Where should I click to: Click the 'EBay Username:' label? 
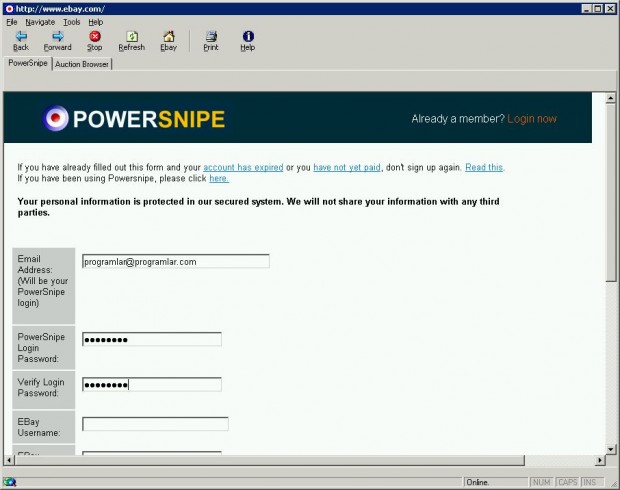39,427
